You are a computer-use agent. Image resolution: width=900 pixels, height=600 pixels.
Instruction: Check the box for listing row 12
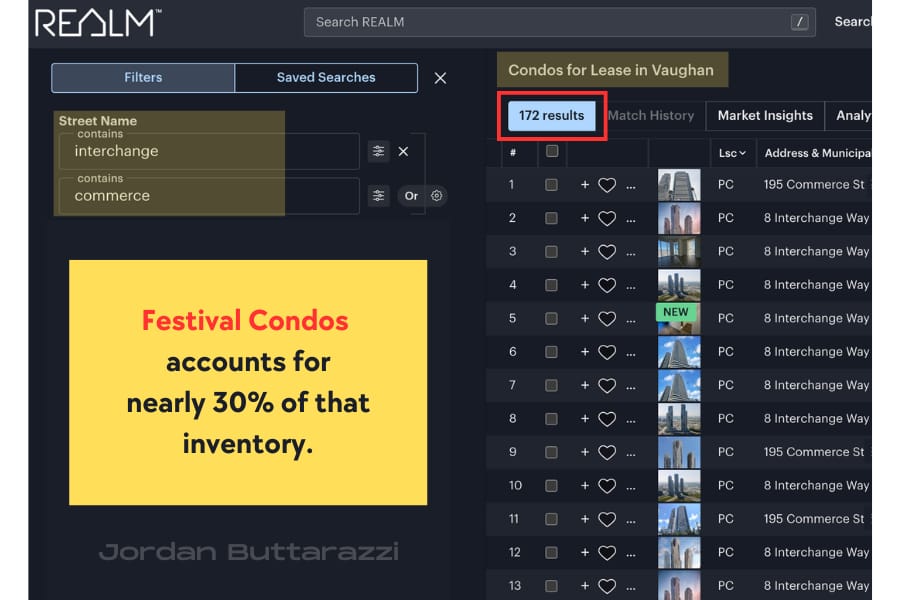[551, 552]
